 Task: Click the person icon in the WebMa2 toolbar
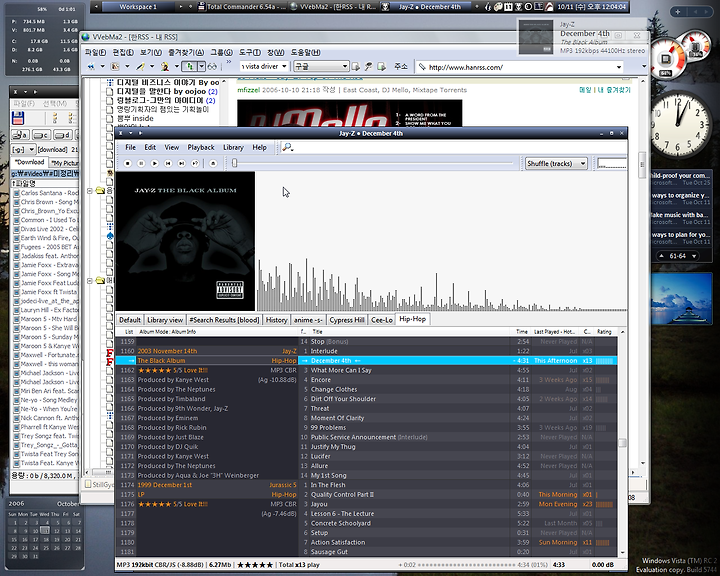(x=164, y=67)
